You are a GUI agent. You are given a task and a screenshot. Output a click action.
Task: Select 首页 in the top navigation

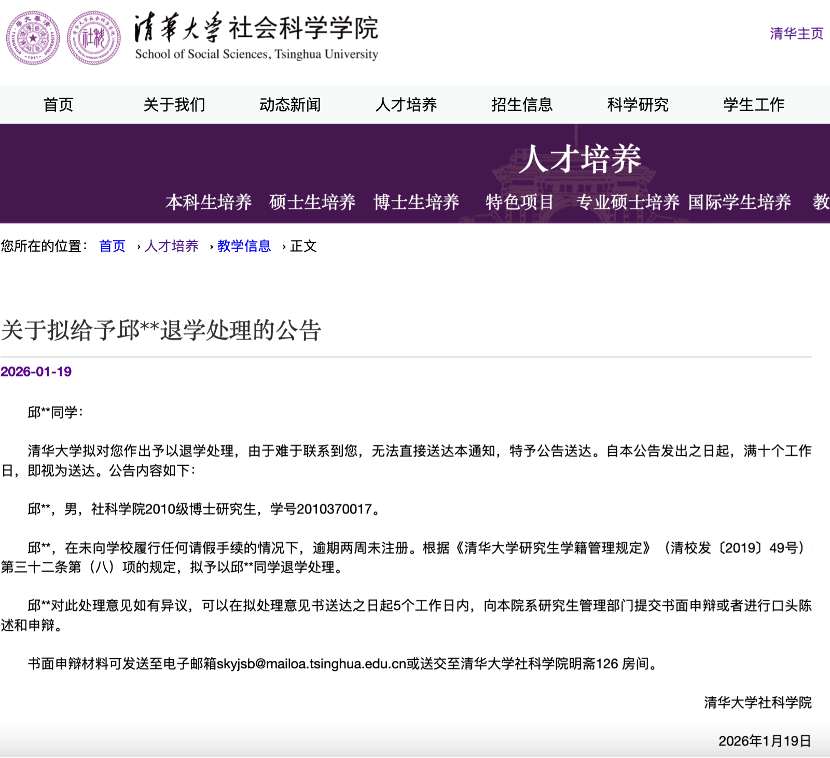(57, 104)
